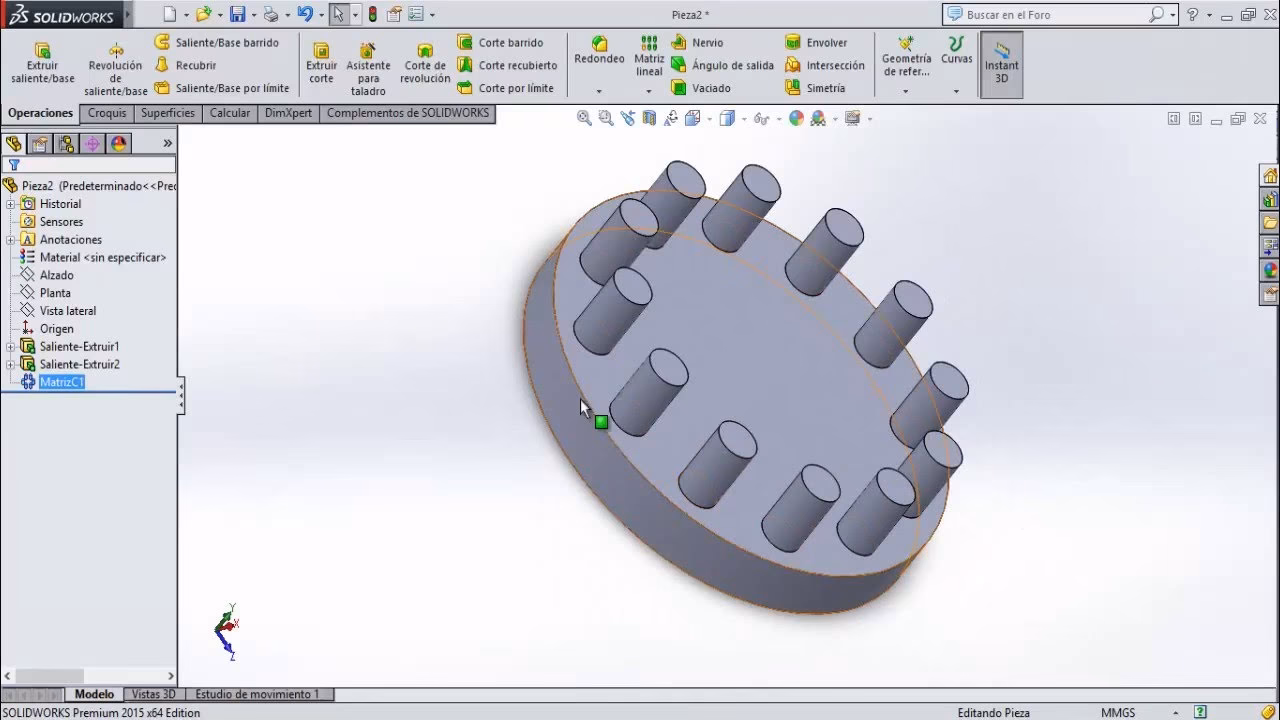Switch to the Croquis tab
Viewport: 1280px width, 720px height.
click(107, 113)
